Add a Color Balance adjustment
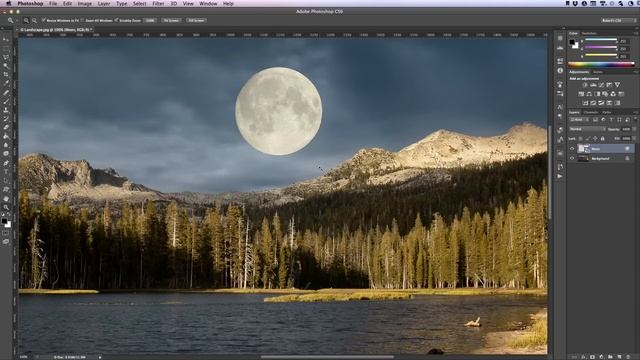This screenshot has height=360, width=640. click(x=589, y=94)
